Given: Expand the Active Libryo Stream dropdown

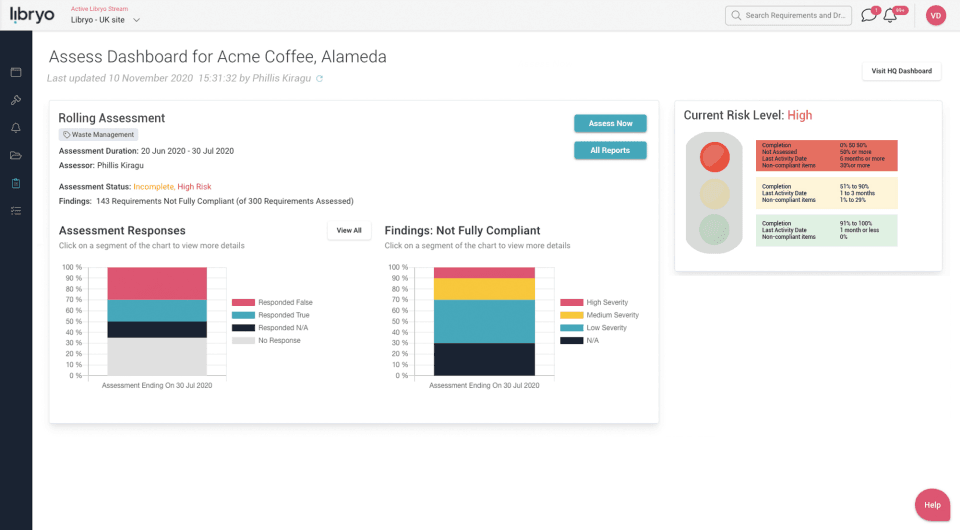Looking at the screenshot, I should [x=105, y=20].
